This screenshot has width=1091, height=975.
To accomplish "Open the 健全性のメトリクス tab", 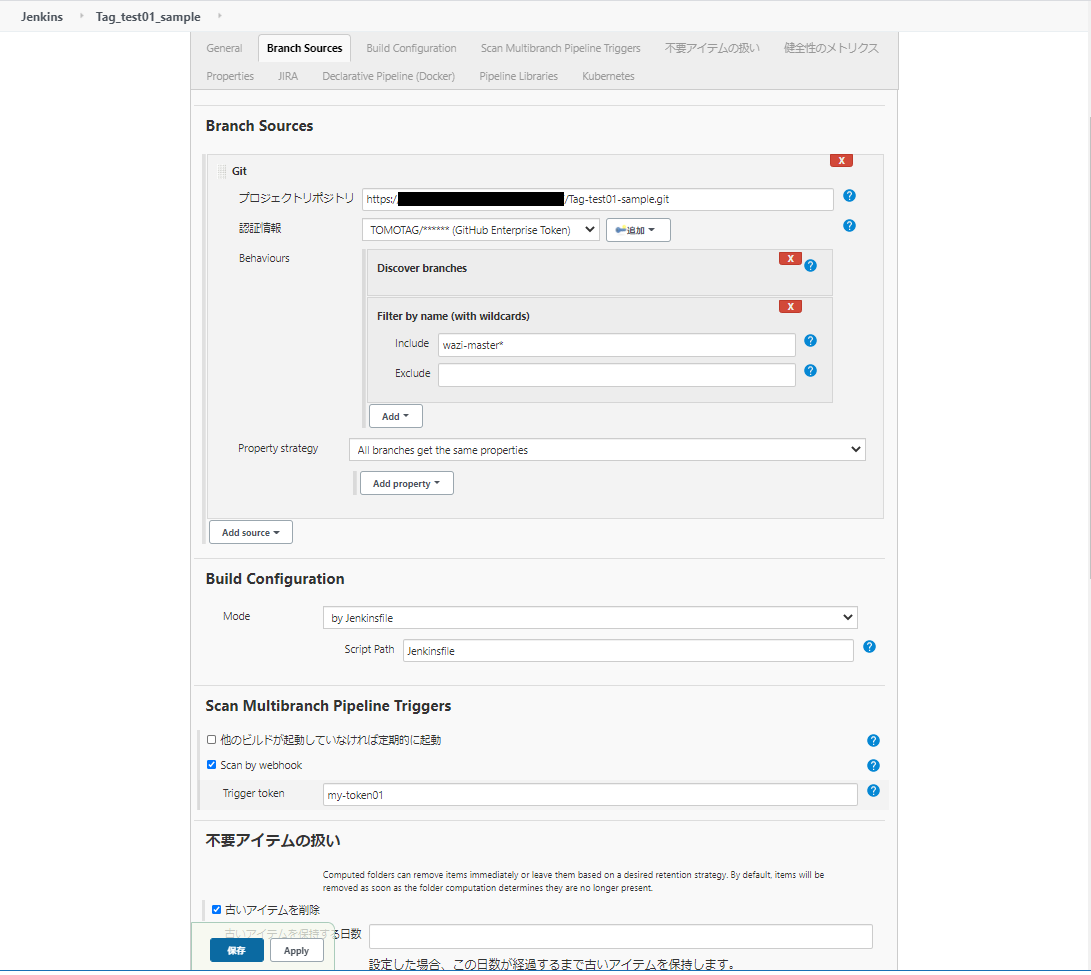I will point(831,48).
